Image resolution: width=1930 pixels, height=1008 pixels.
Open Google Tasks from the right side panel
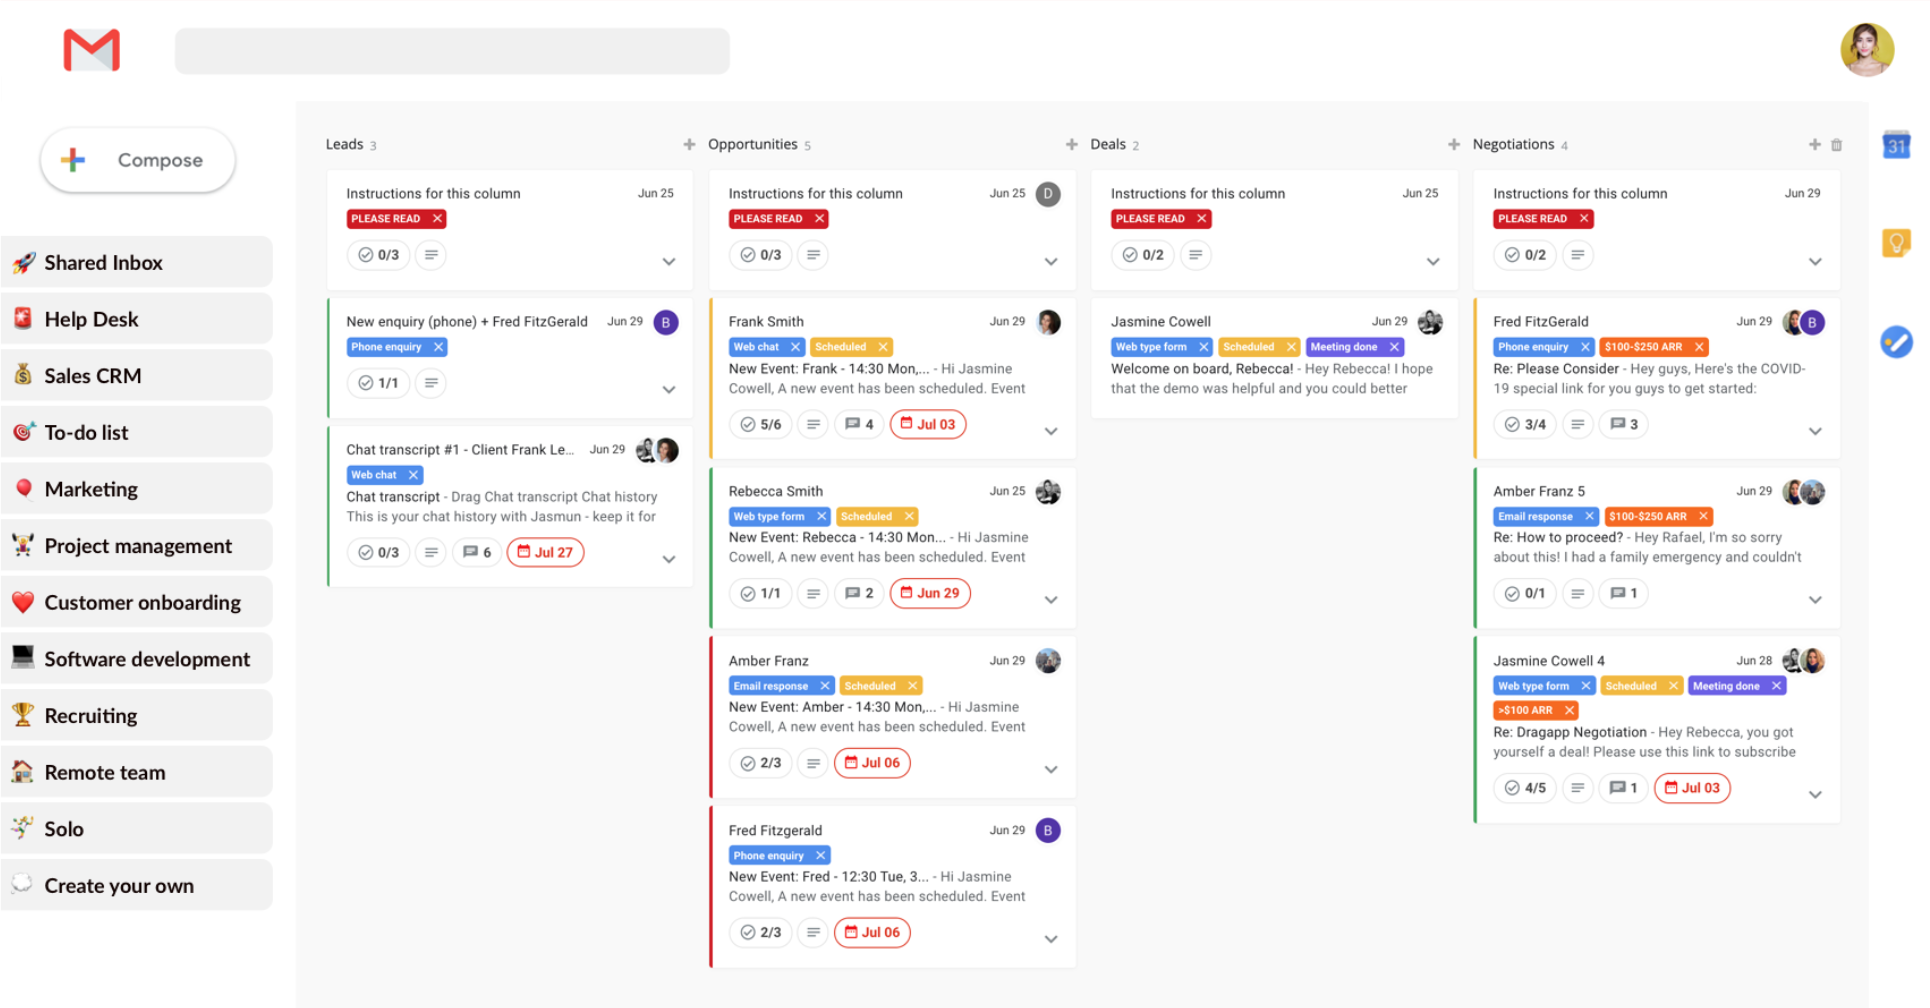[x=1897, y=341]
